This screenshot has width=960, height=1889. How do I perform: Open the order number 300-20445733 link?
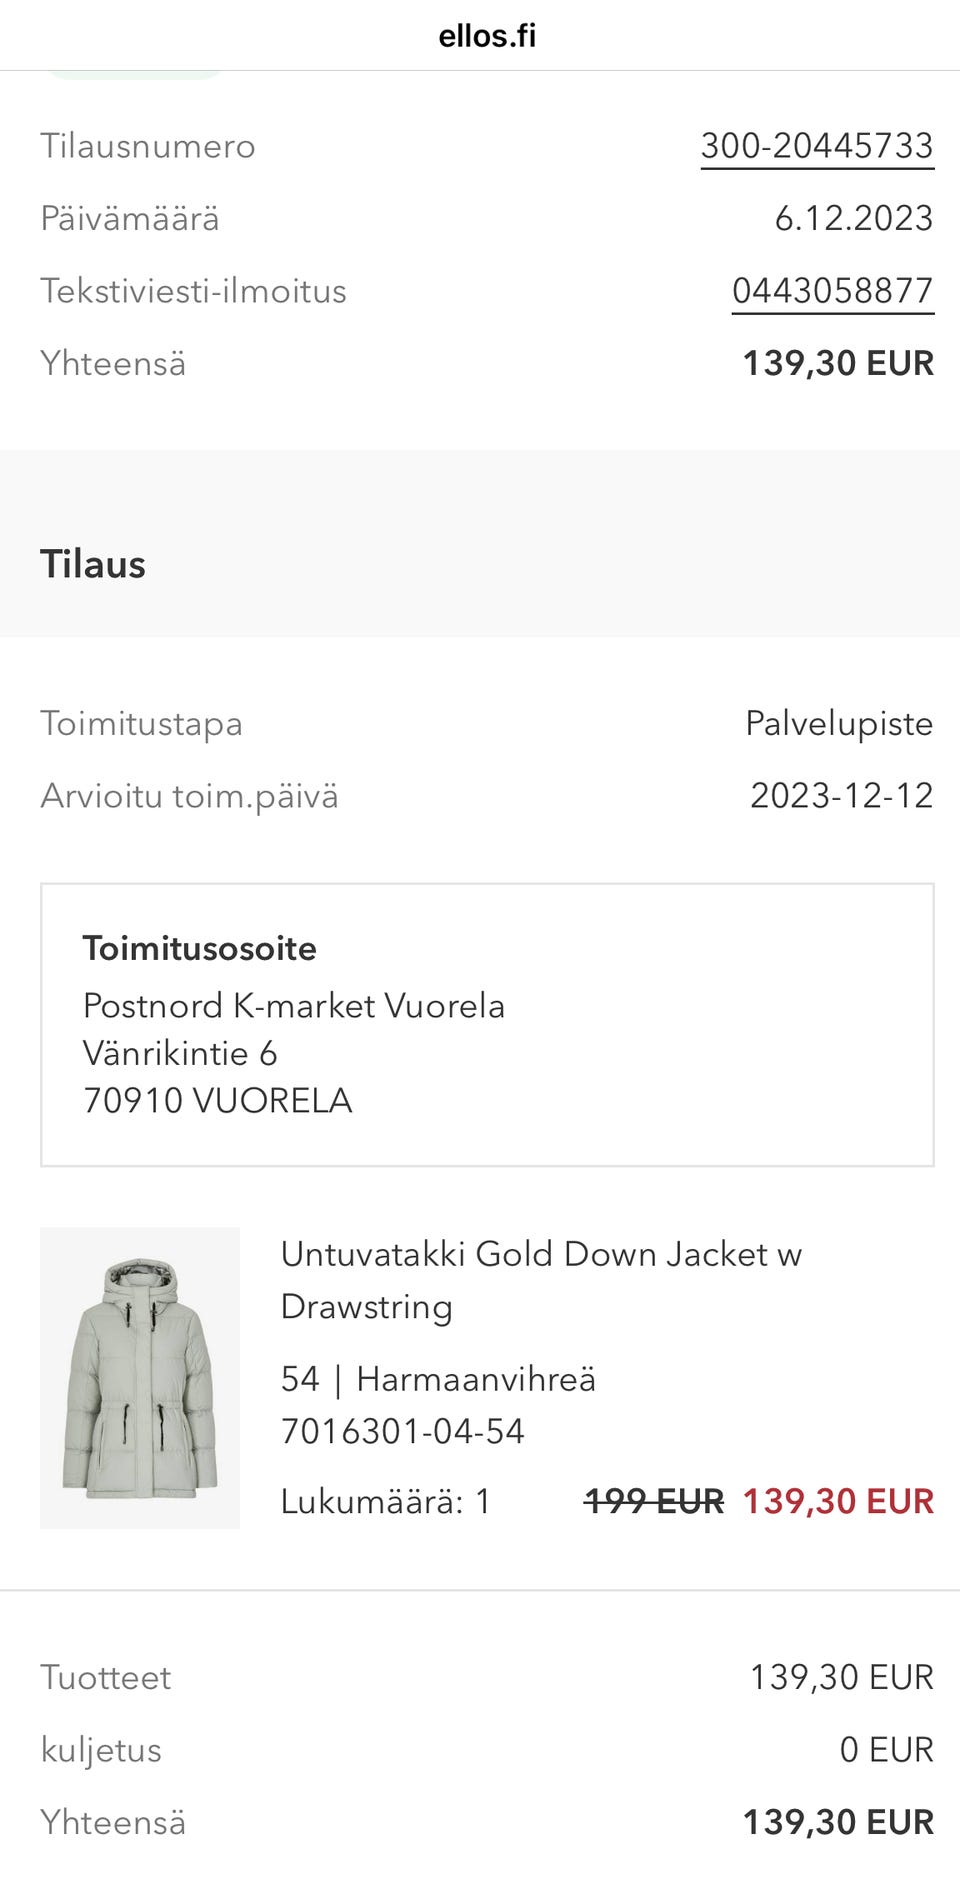pos(816,146)
